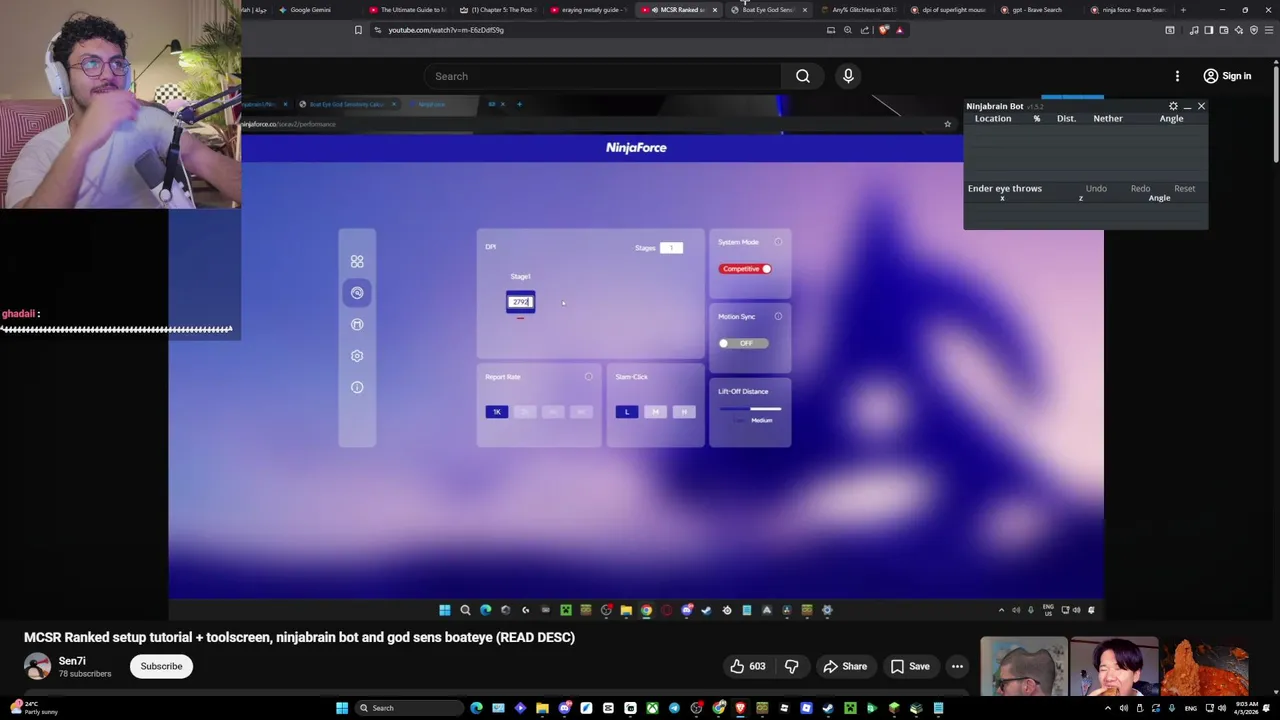Show System Mode info tooltip icon
Screen dimensions: 1280x720
pos(778,242)
